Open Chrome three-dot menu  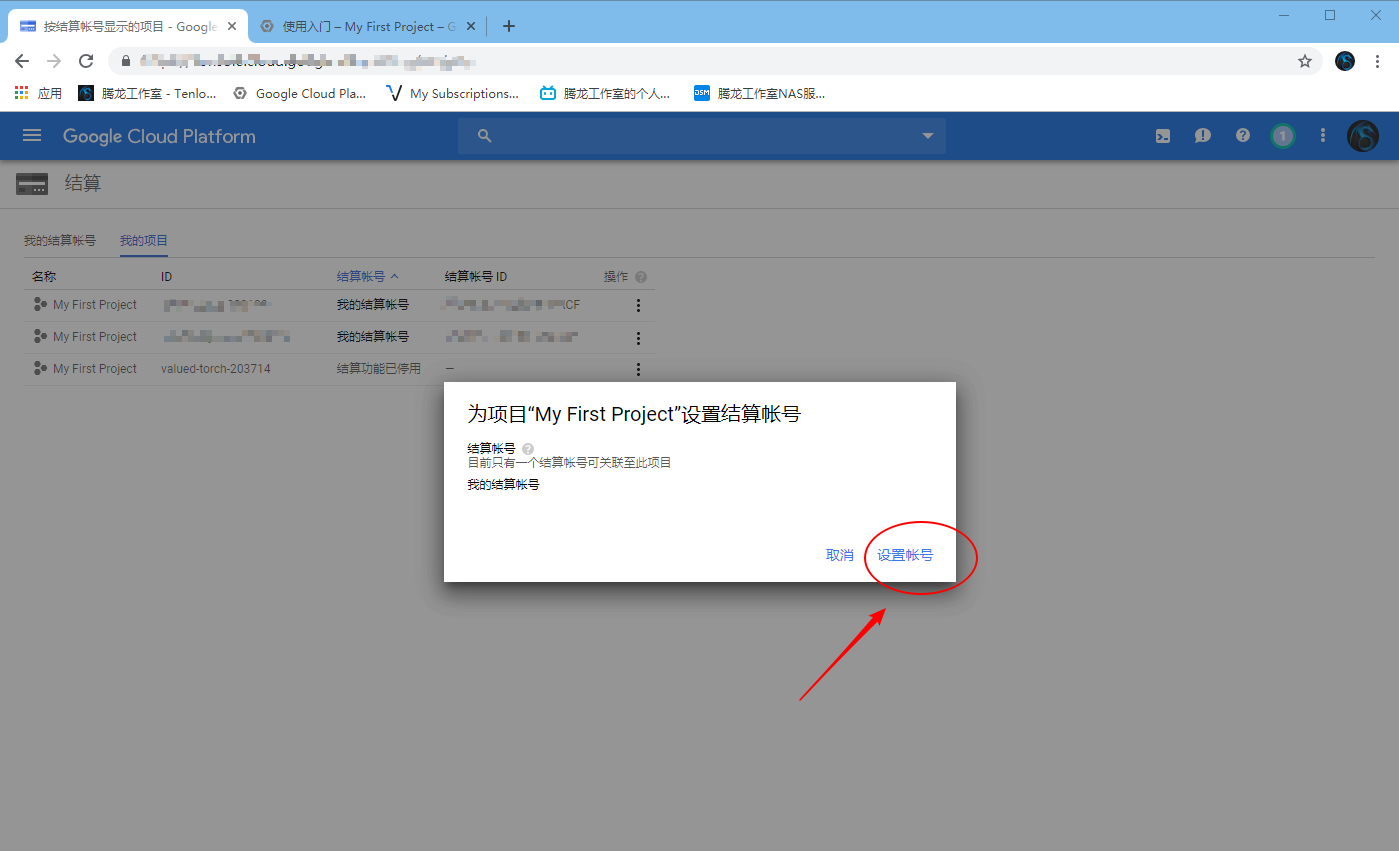point(1378,61)
